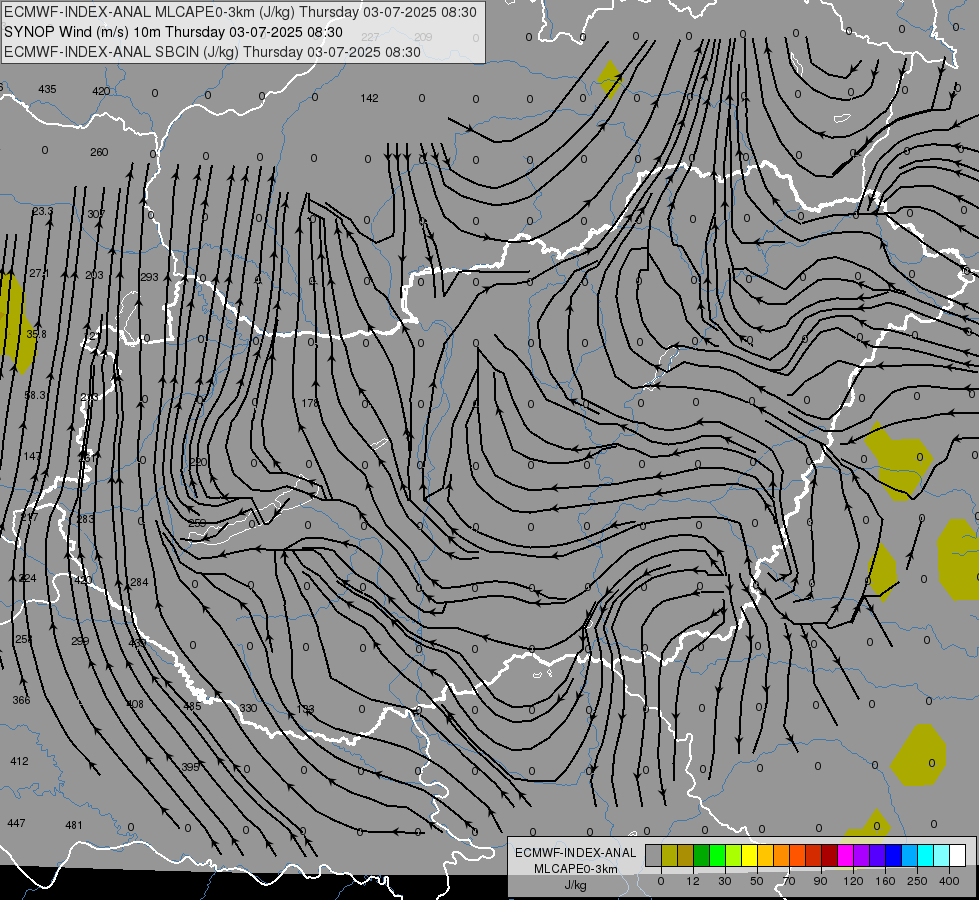
Task: Click the legend scale label 12
Action: coord(692,881)
